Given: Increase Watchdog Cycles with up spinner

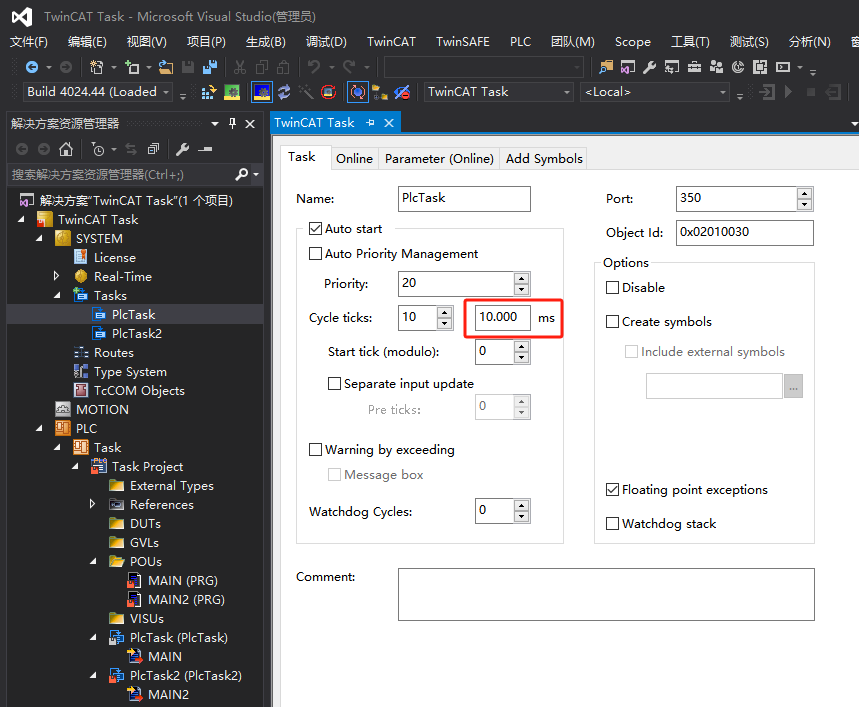Looking at the screenshot, I should tap(522, 505).
